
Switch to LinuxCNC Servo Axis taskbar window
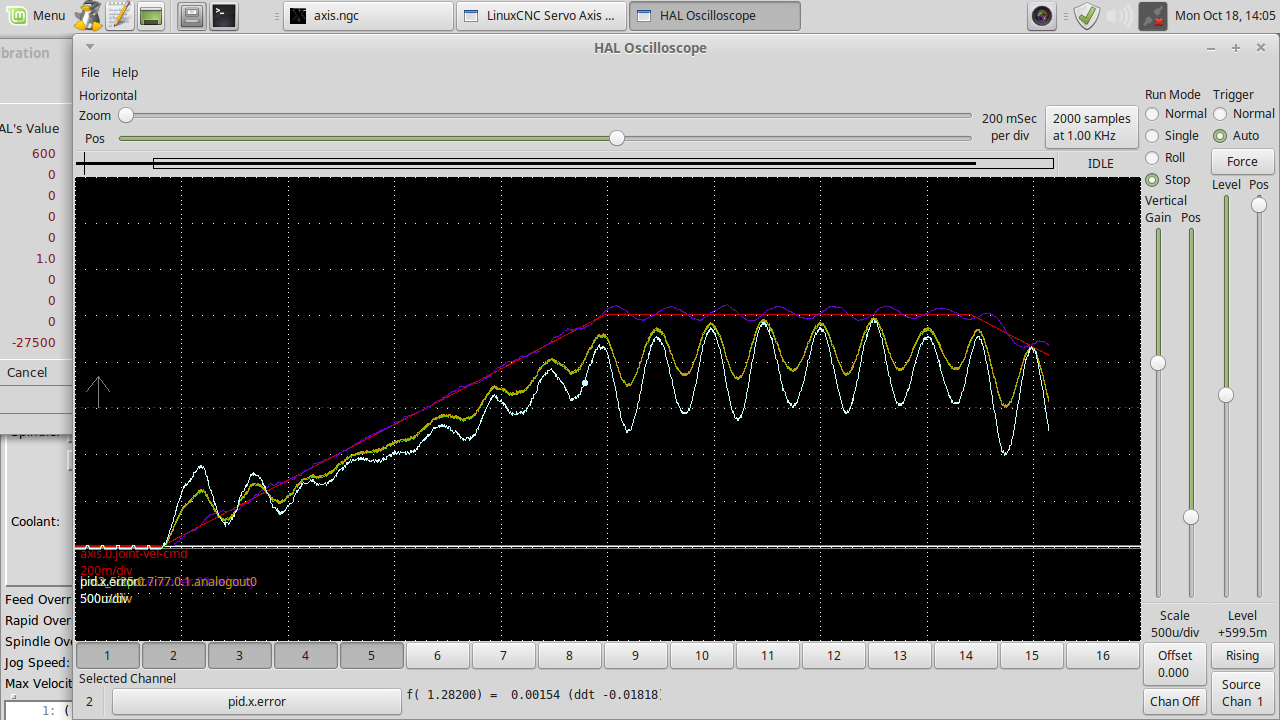click(x=541, y=15)
